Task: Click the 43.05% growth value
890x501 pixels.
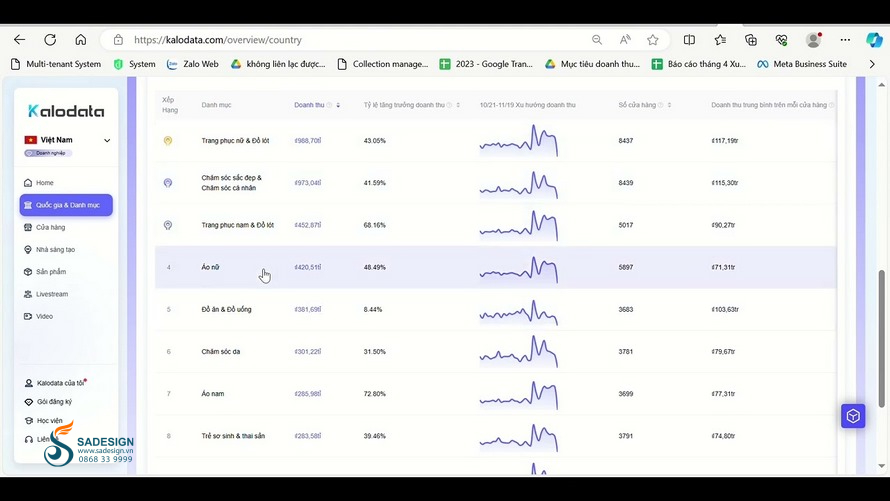Action: pyautogui.click(x=375, y=141)
